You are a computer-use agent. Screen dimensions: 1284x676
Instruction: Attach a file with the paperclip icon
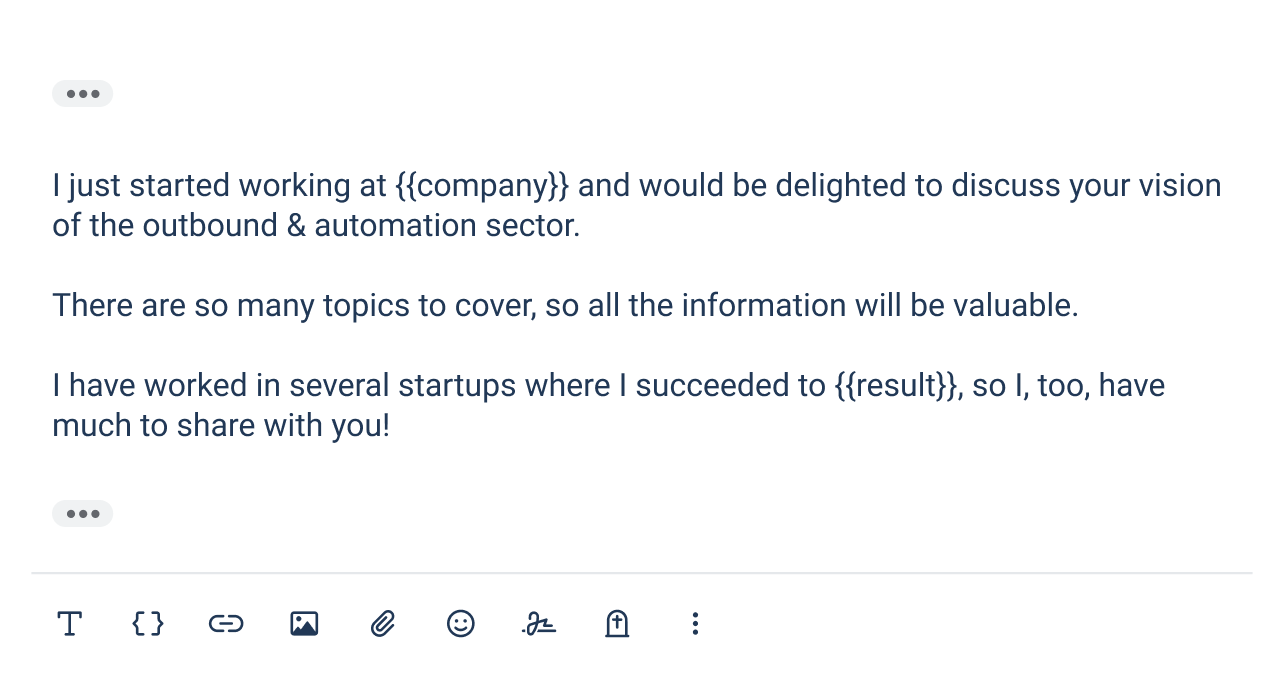[383, 623]
